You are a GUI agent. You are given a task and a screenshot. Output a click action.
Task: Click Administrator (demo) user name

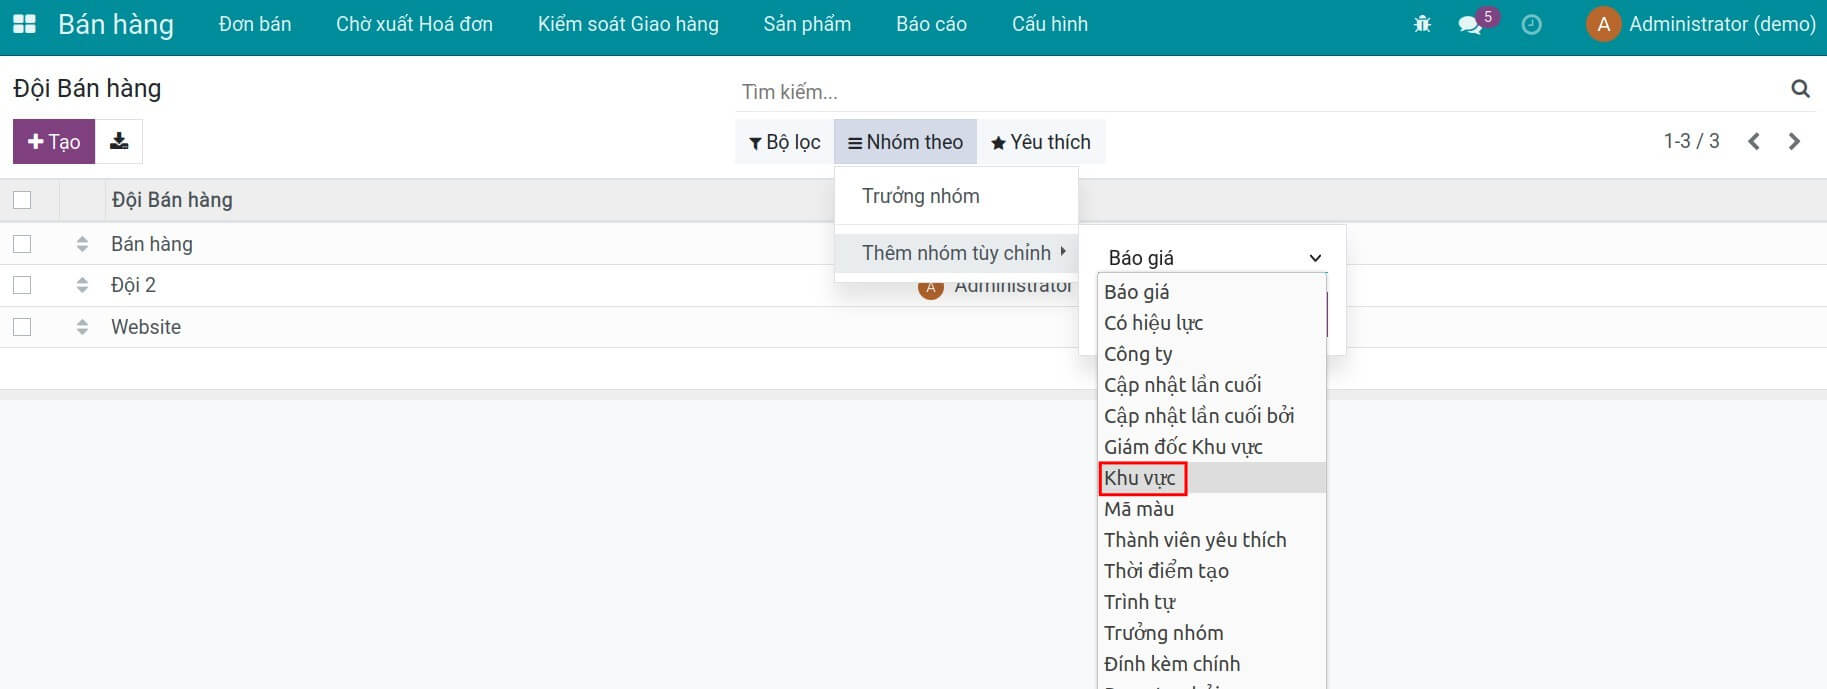pyautogui.click(x=1722, y=24)
